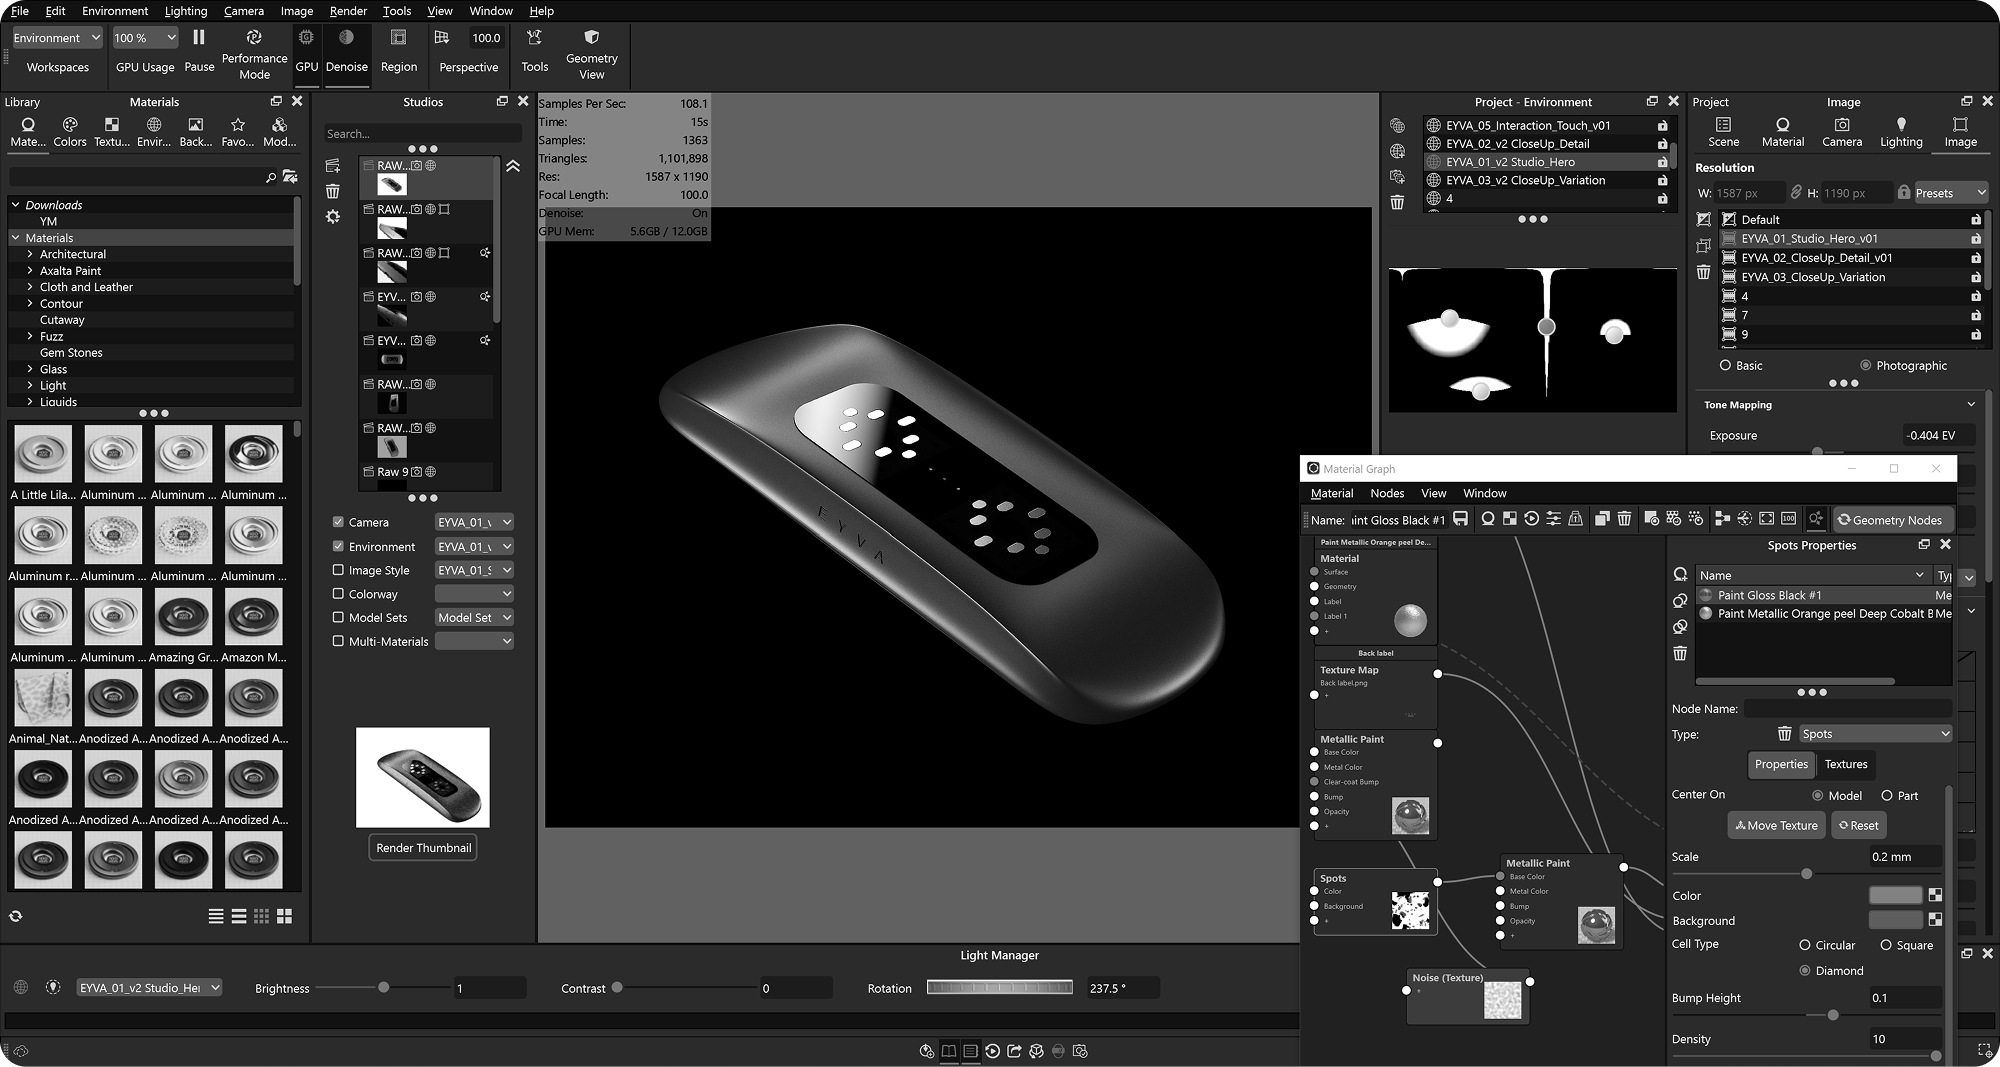Open the Project Image tab
Viewport: 2000px width, 1067px height.
click(x=1960, y=131)
